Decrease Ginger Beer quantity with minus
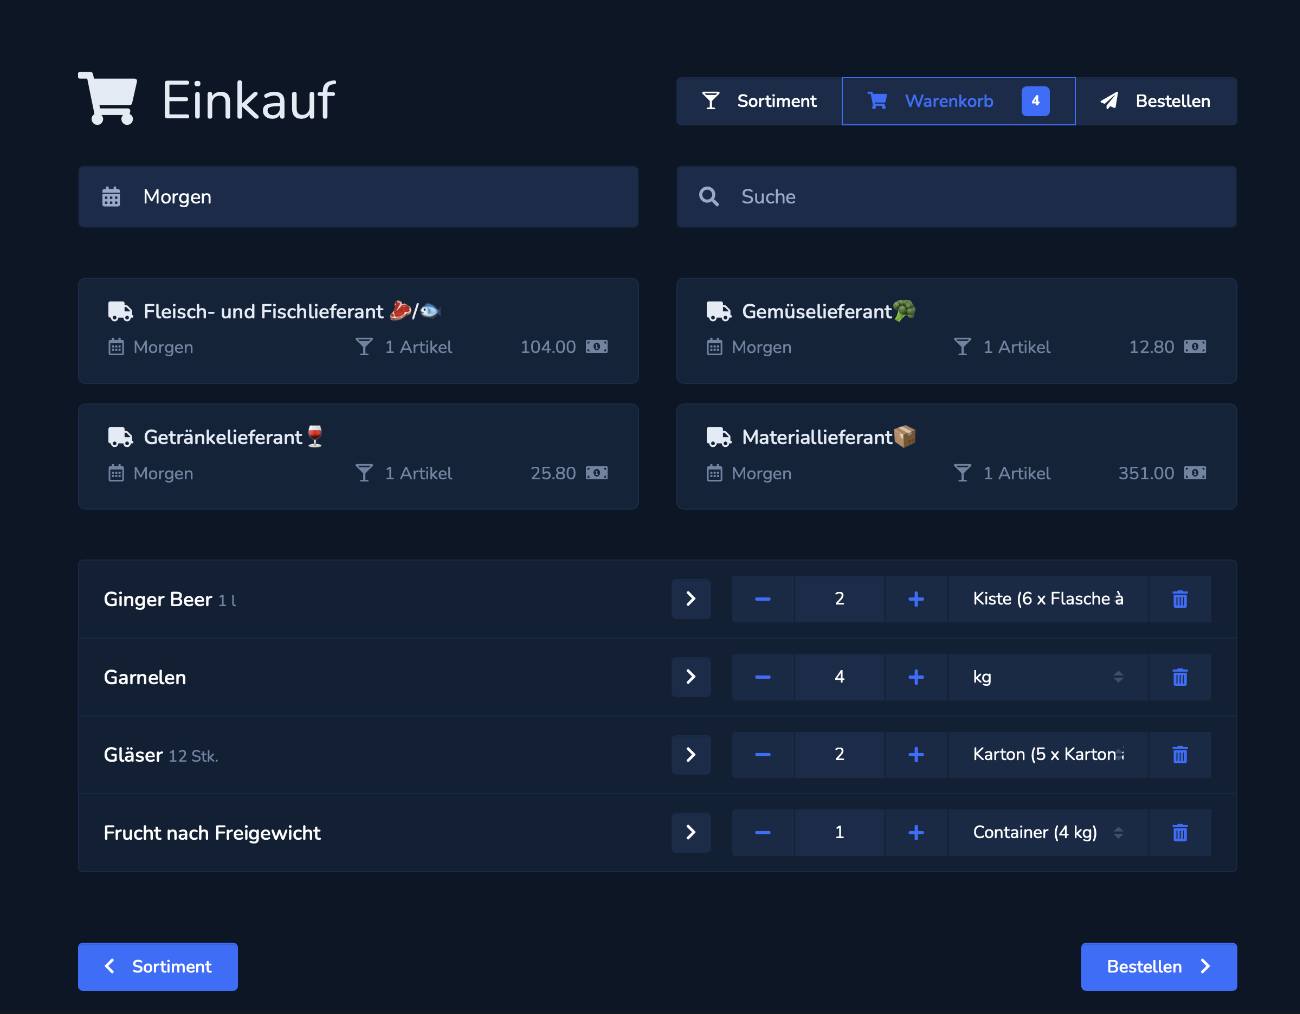The height and width of the screenshot is (1014, 1300). 763,599
